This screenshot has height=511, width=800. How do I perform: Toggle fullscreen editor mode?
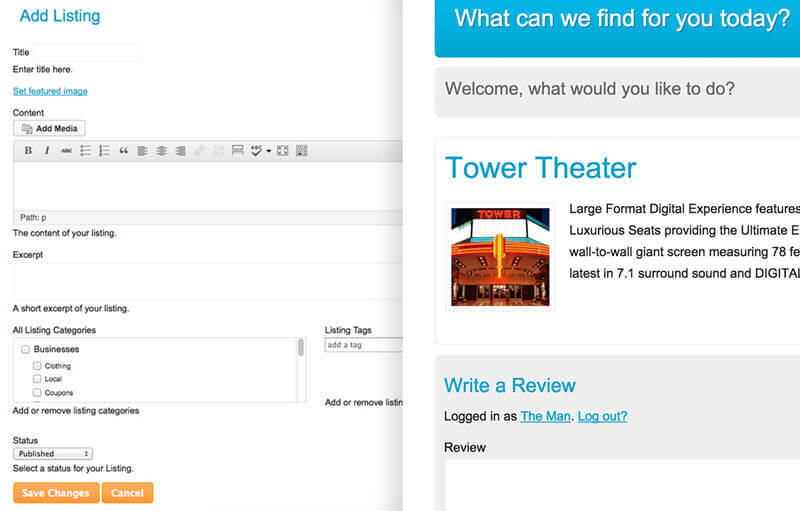pos(283,151)
